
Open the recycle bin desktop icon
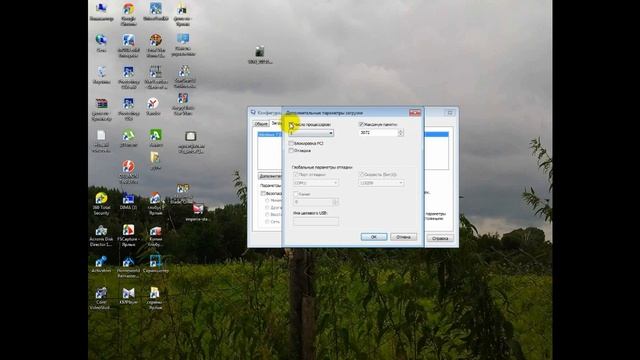(x=101, y=75)
